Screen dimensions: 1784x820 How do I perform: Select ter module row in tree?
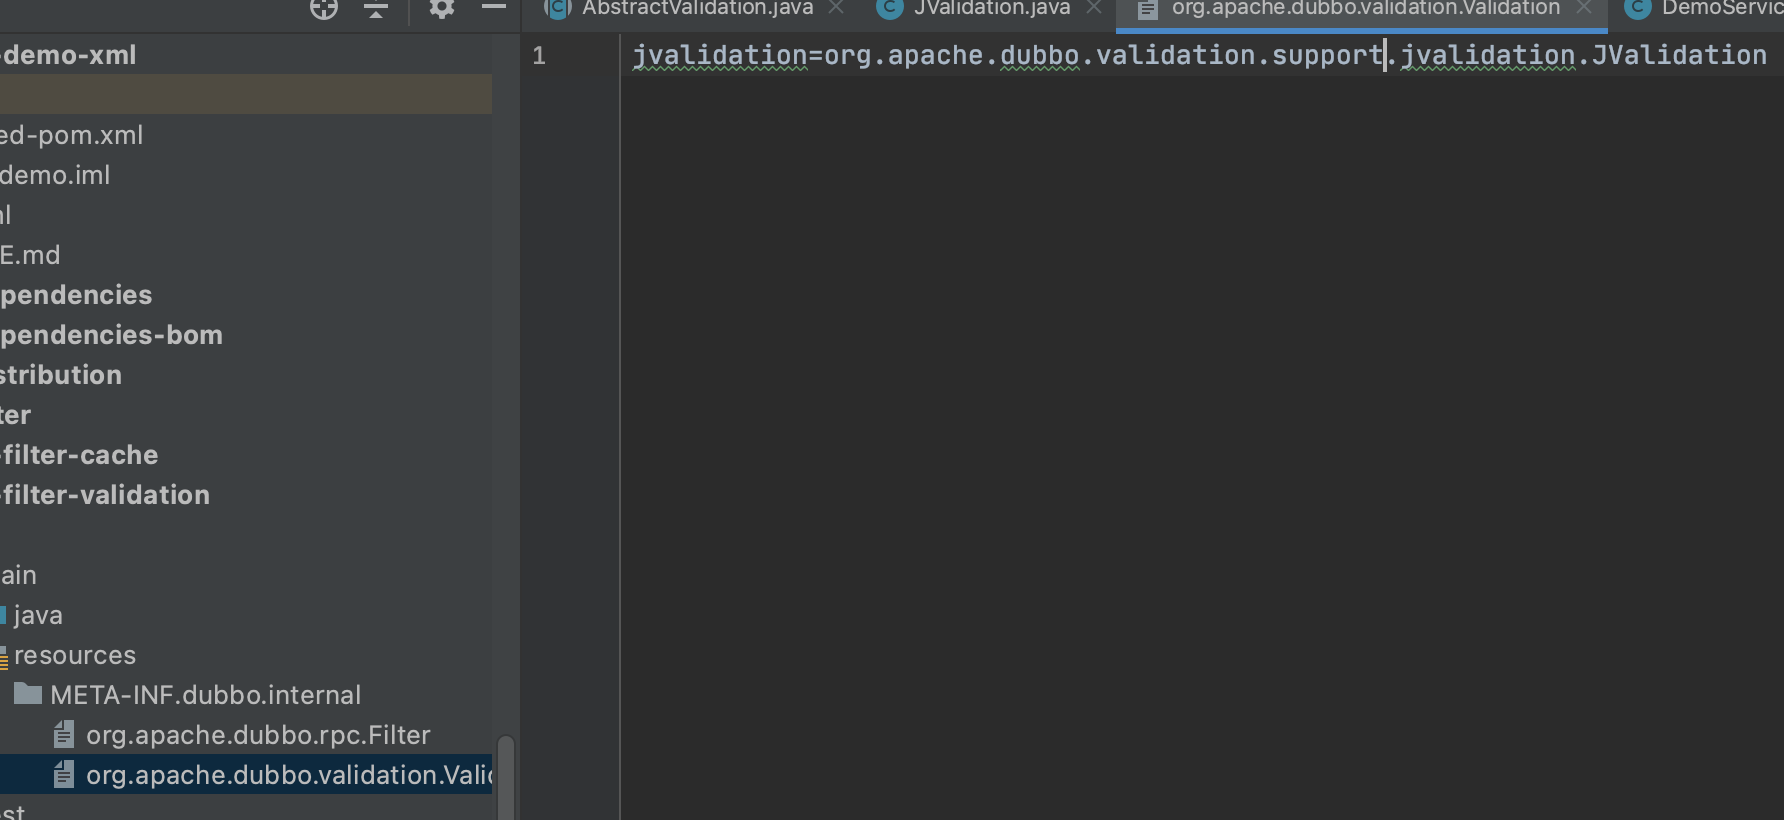click(15, 415)
